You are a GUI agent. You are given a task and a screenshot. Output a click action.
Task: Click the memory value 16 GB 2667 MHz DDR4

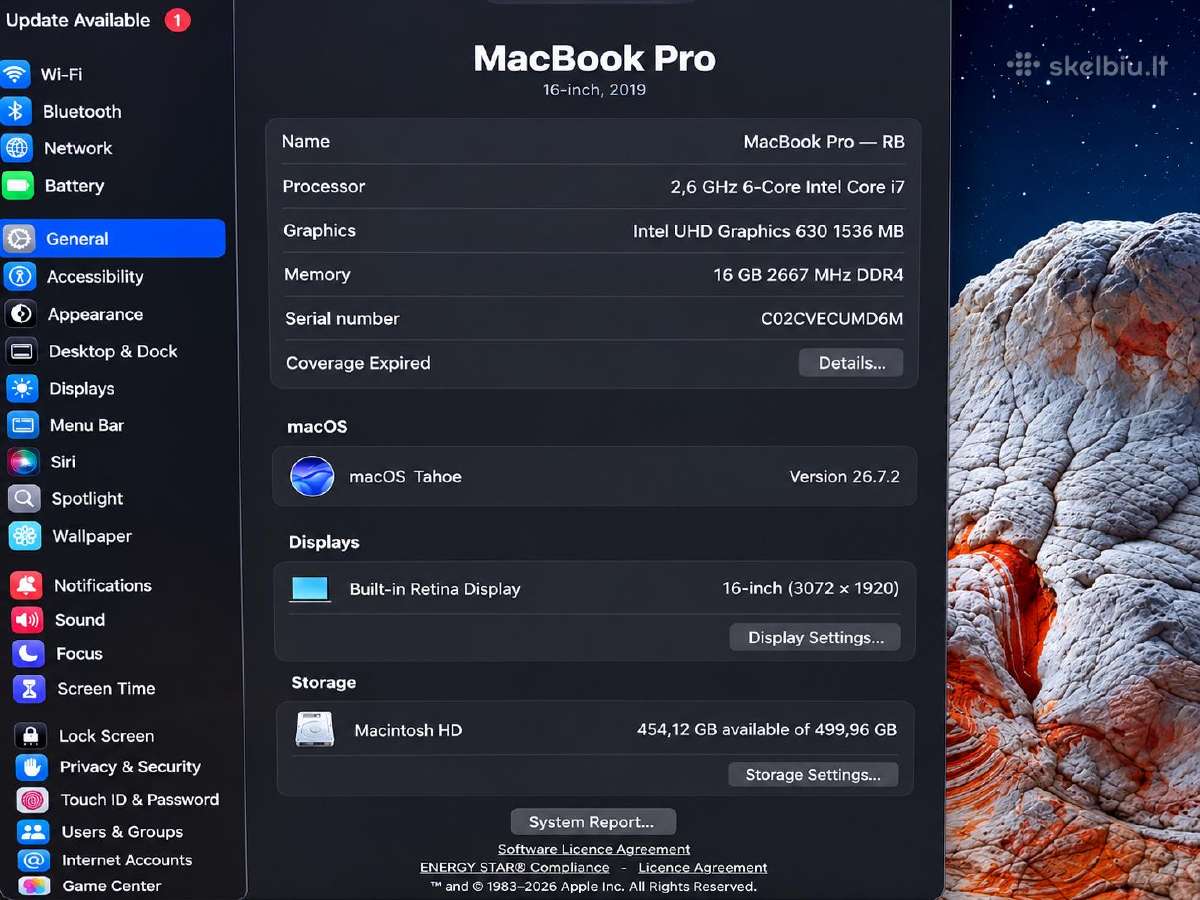(808, 275)
